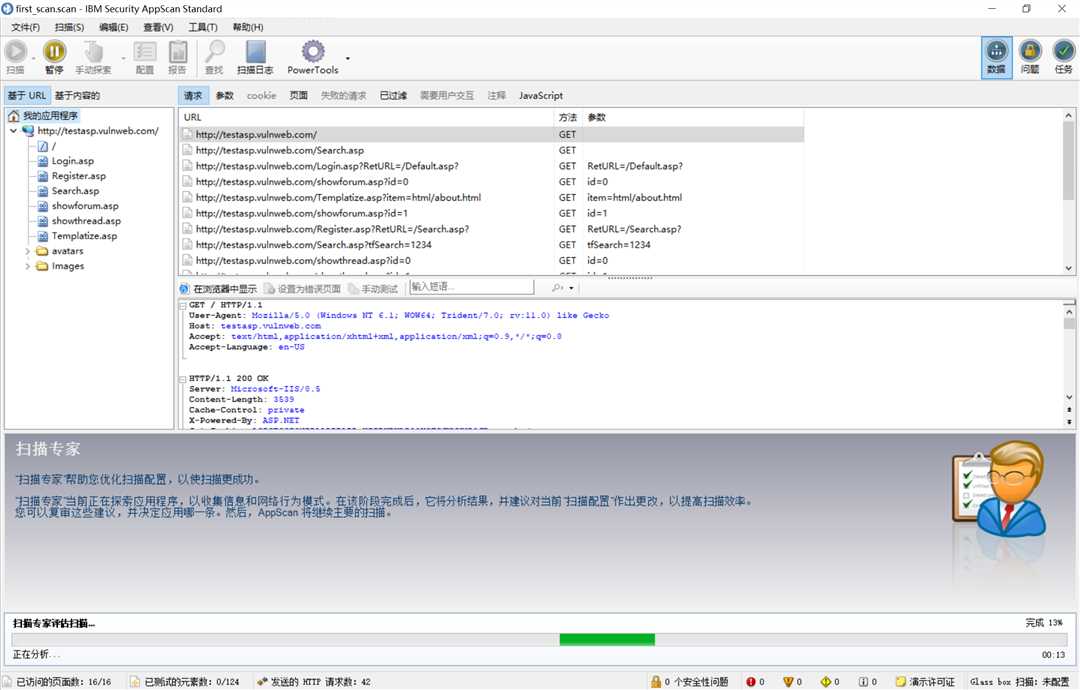Open the toolbar overflow dropdown after PowerTools
Screen dimensions: 1080x690
tap(348, 58)
